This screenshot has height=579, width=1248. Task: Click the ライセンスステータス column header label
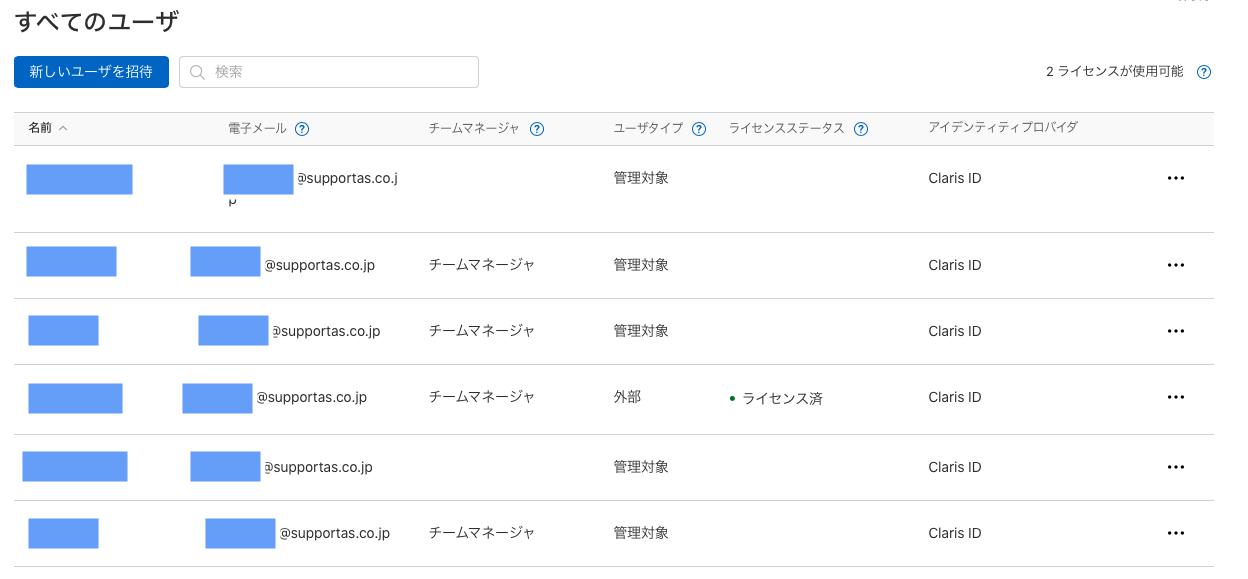click(787, 128)
